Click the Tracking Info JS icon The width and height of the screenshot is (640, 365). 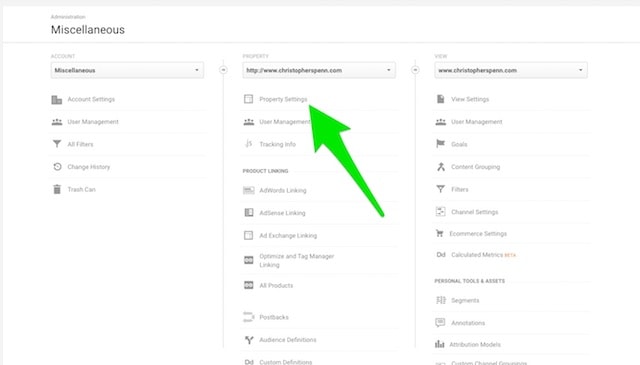[249, 144]
